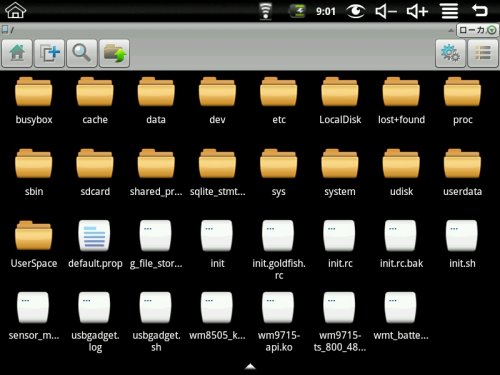Select the init.rc file
Viewport: 500px width, 375px height.
tap(340, 244)
